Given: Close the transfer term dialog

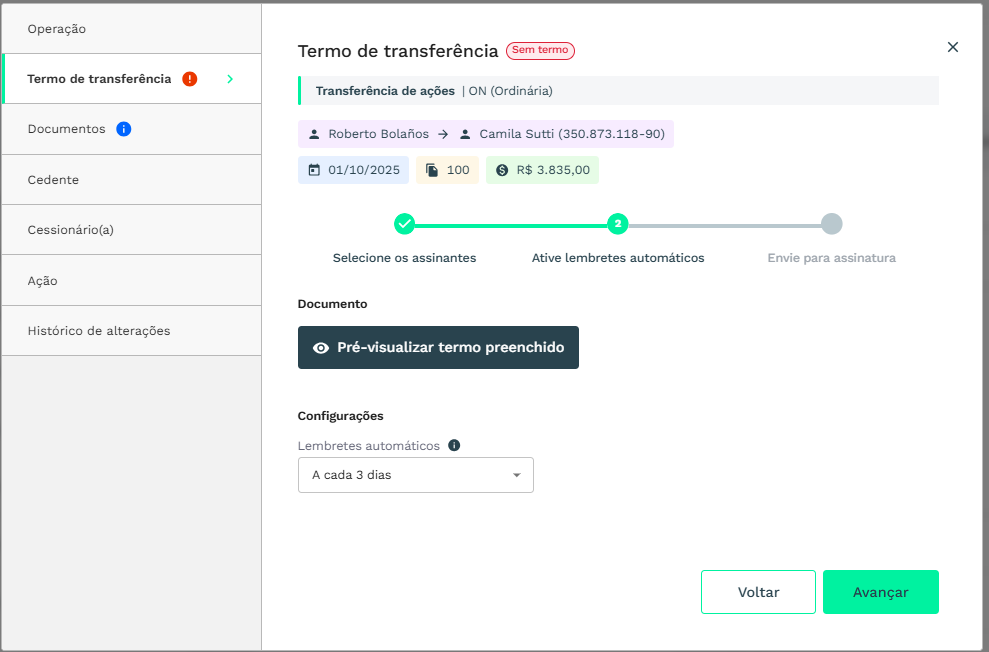Looking at the screenshot, I should pyautogui.click(x=952, y=47).
